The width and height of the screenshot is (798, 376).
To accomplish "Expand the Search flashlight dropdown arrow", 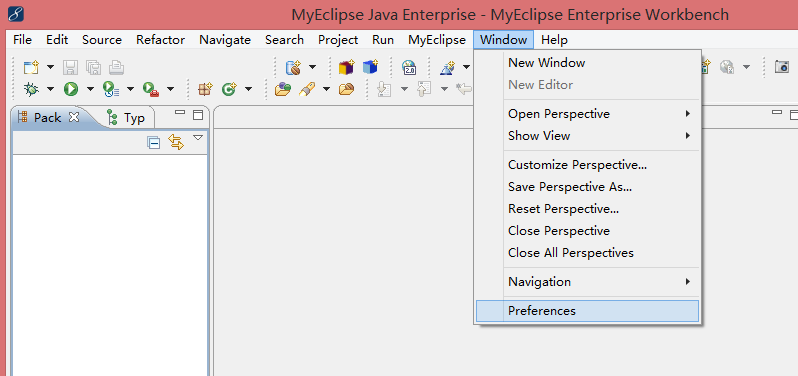I will pos(326,90).
